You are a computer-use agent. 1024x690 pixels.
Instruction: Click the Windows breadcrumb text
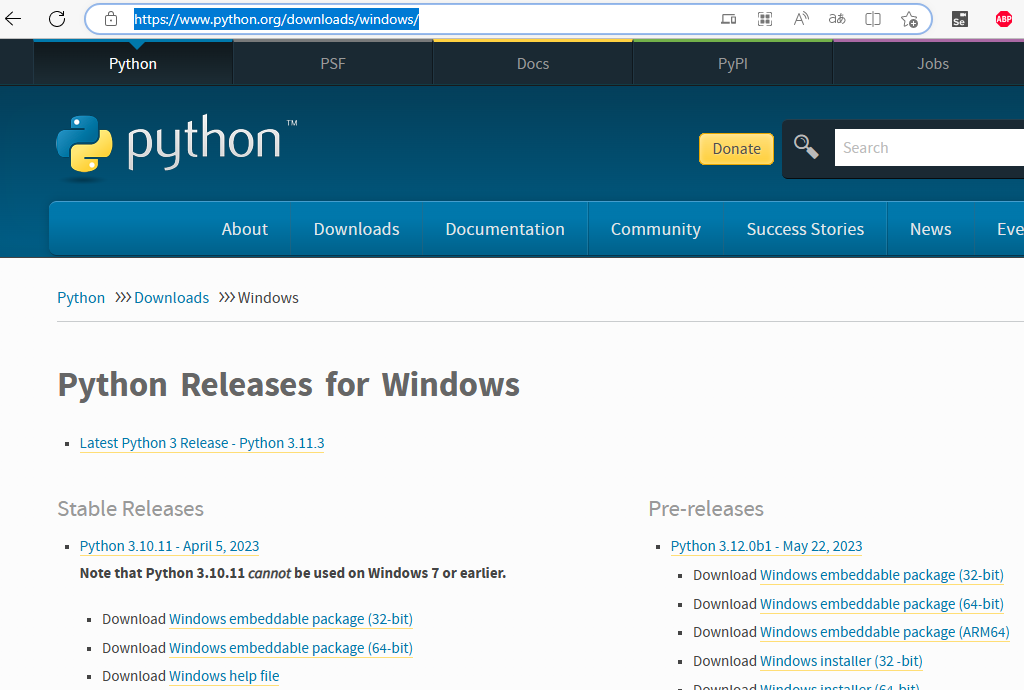(x=268, y=298)
